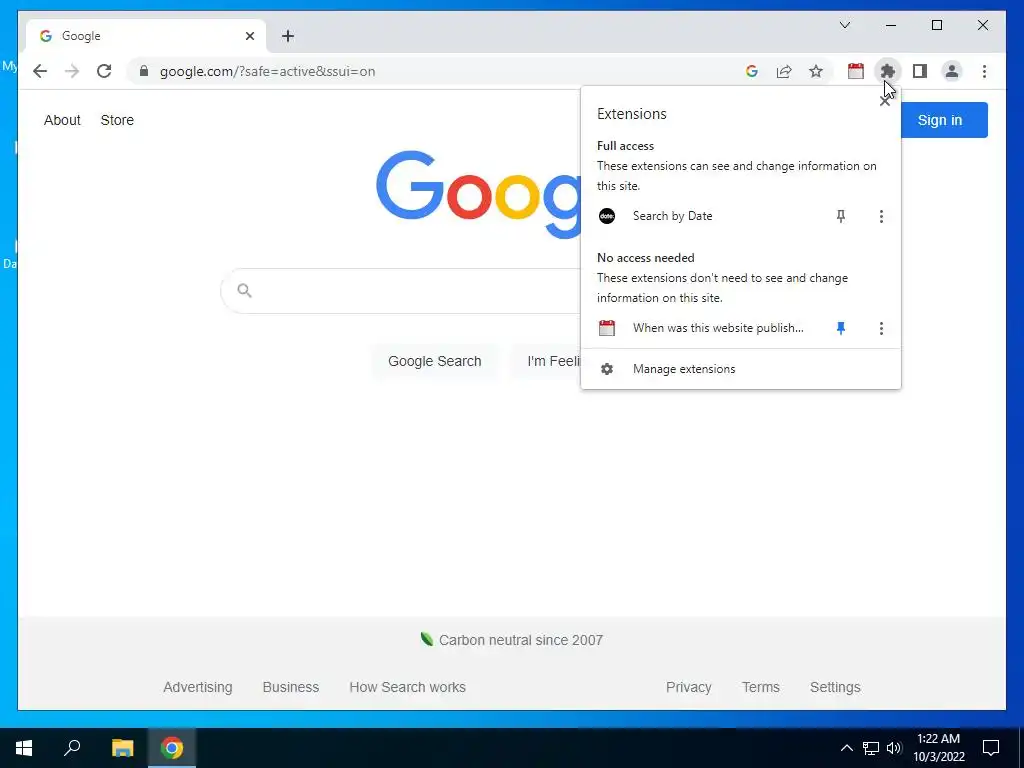
Task: Open File Explorer from the taskbar
Action: (x=122, y=748)
